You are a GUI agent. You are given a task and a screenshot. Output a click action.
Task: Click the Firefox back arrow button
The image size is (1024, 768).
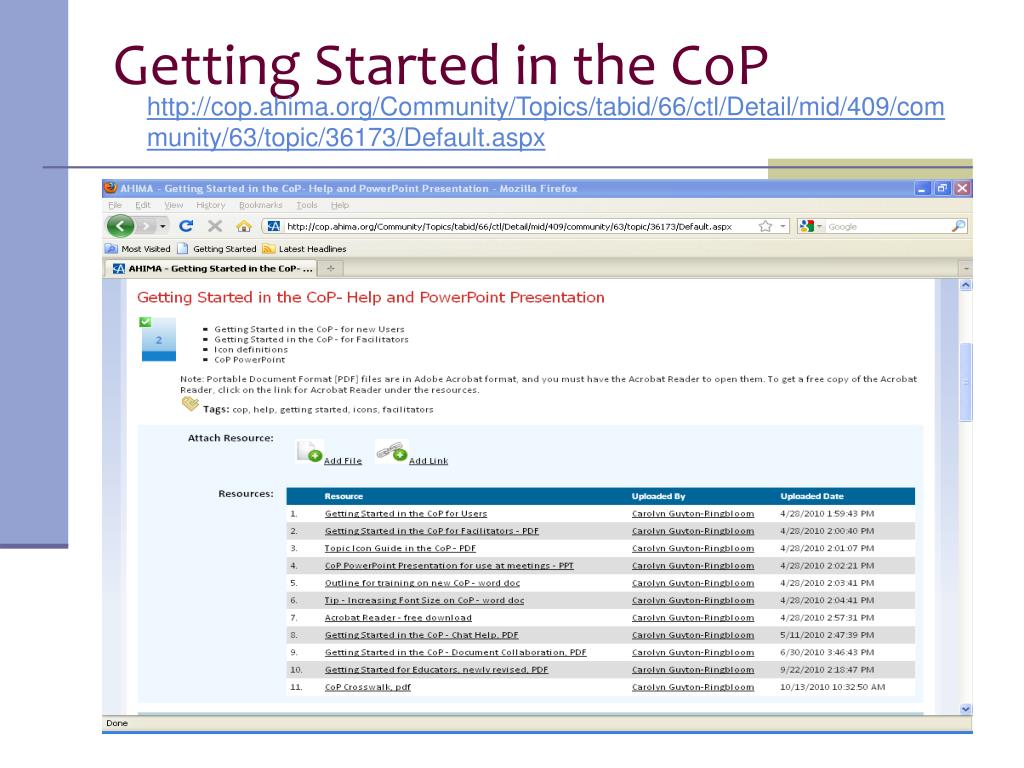[x=120, y=226]
